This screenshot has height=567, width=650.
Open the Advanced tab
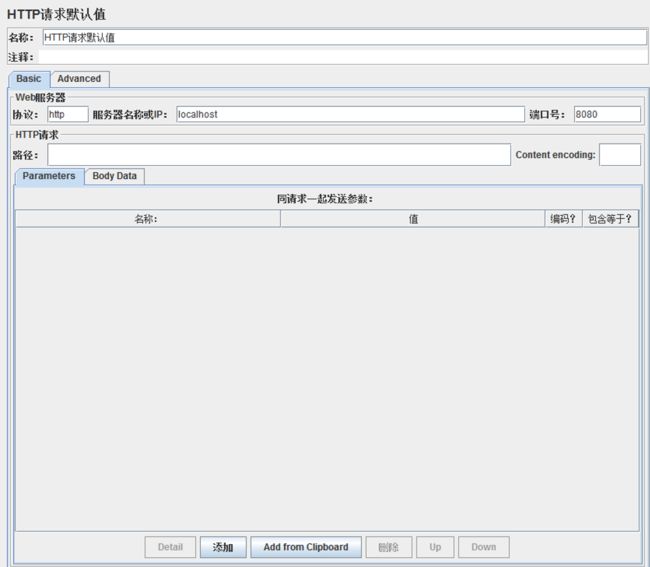click(80, 79)
